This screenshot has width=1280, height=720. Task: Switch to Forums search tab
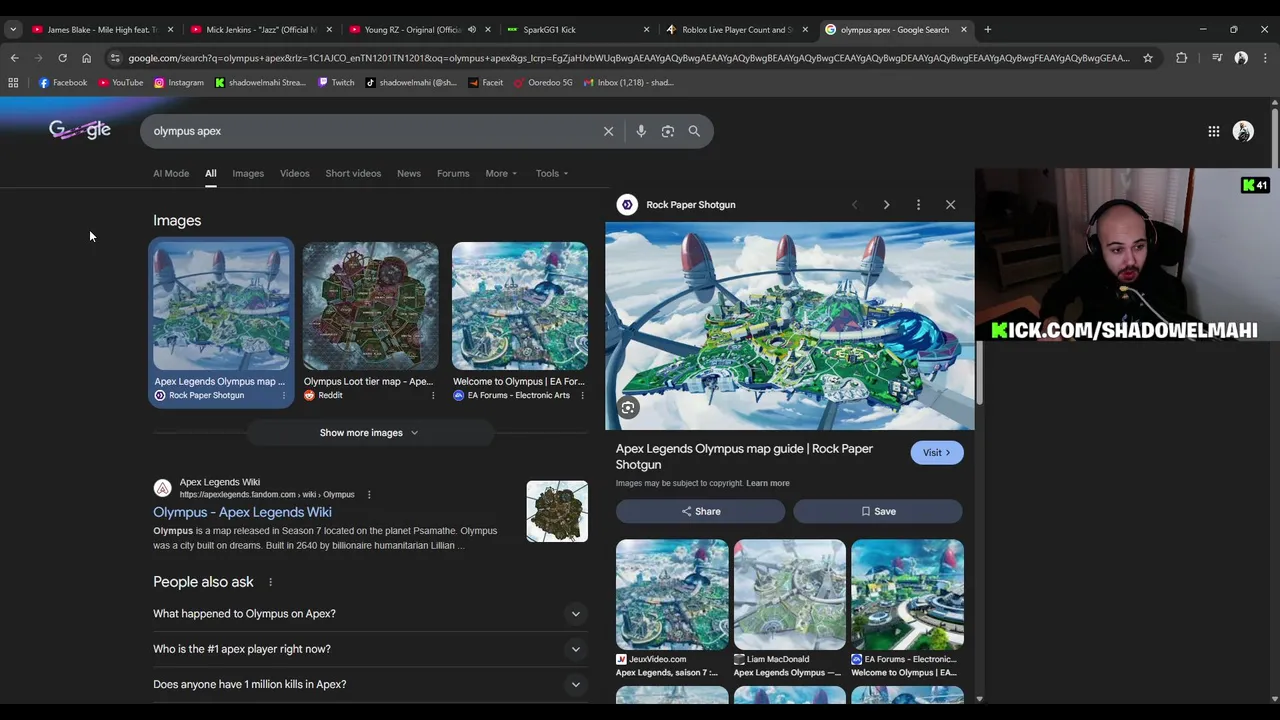[453, 173]
